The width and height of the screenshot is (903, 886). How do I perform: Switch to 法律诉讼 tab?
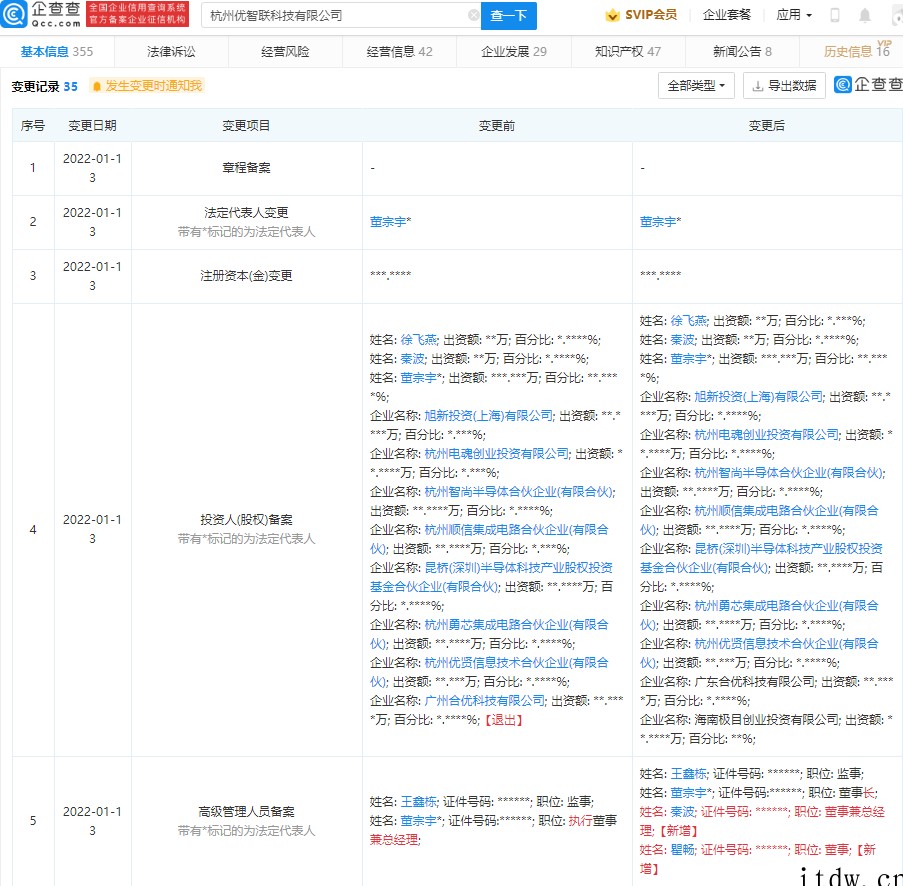pyautogui.click(x=171, y=52)
